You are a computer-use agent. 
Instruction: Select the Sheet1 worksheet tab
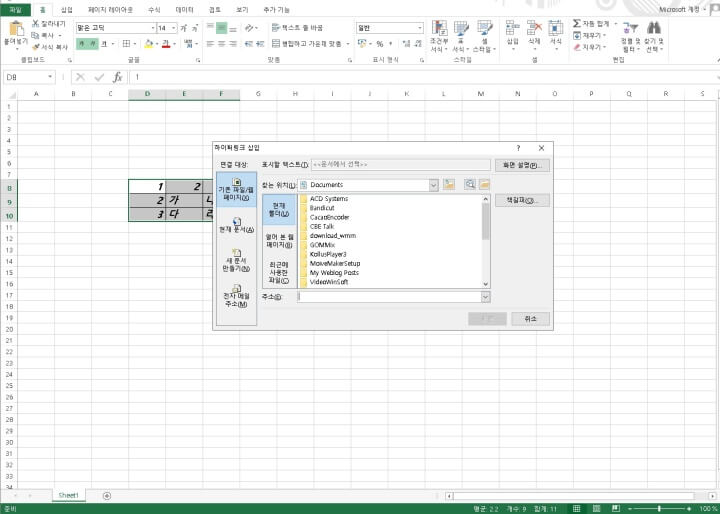(x=68, y=495)
